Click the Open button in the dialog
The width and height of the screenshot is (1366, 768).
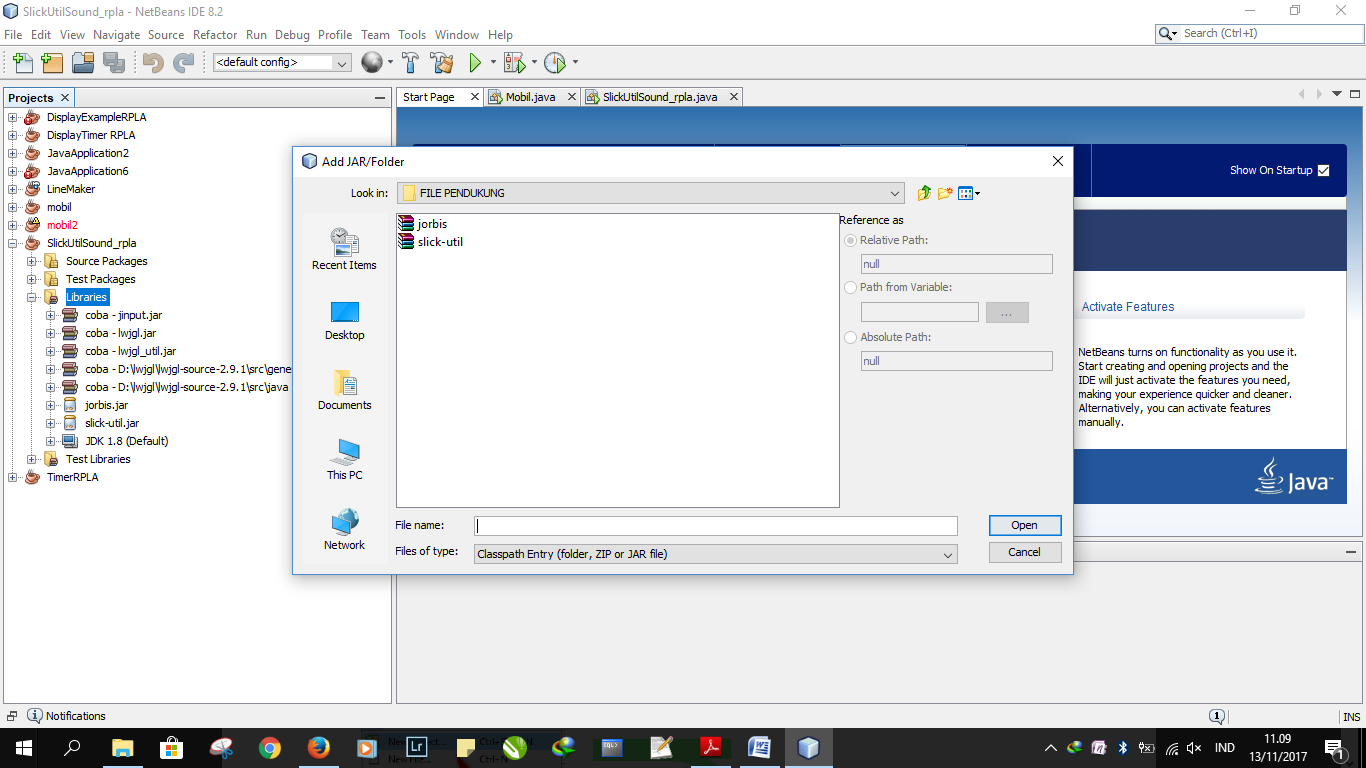[1025, 525]
